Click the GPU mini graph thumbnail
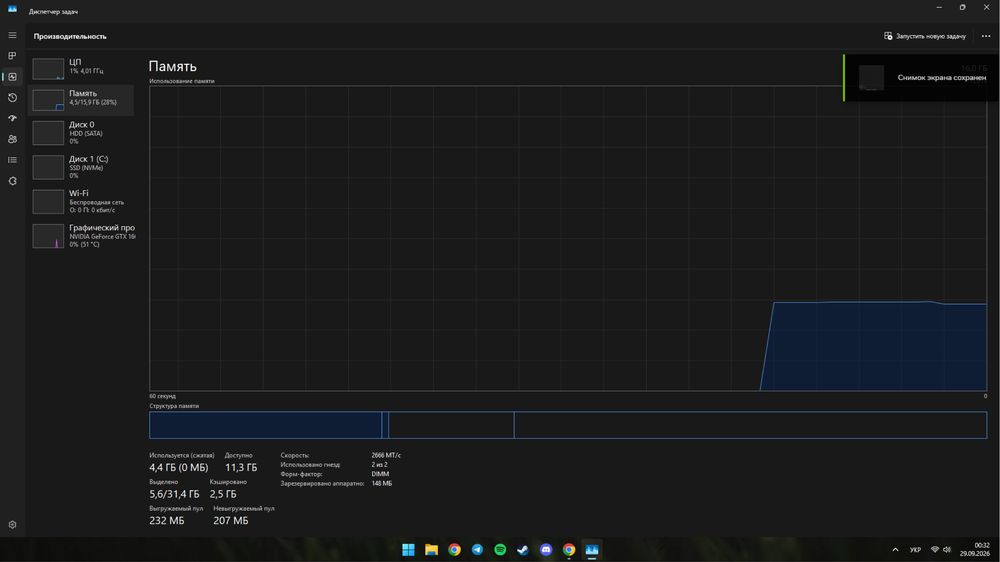Screen dimensions: 1000x562 tap(48, 236)
